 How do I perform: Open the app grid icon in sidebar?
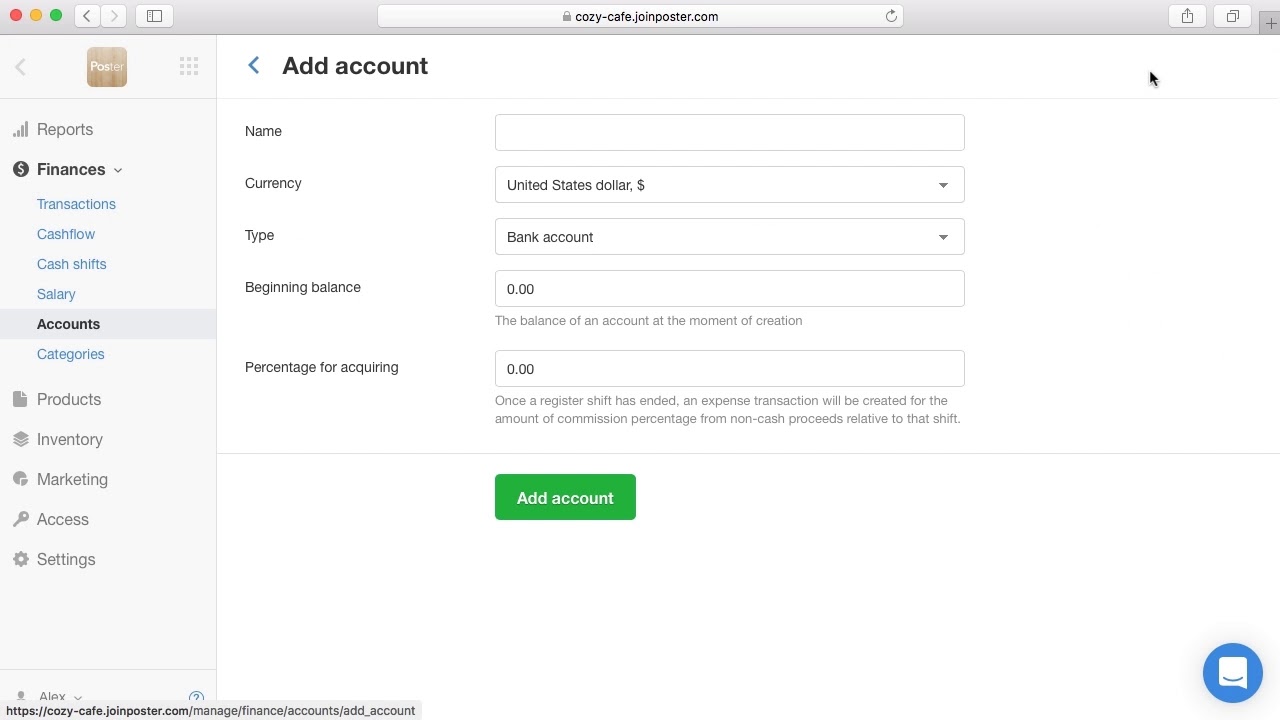(x=189, y=67)
